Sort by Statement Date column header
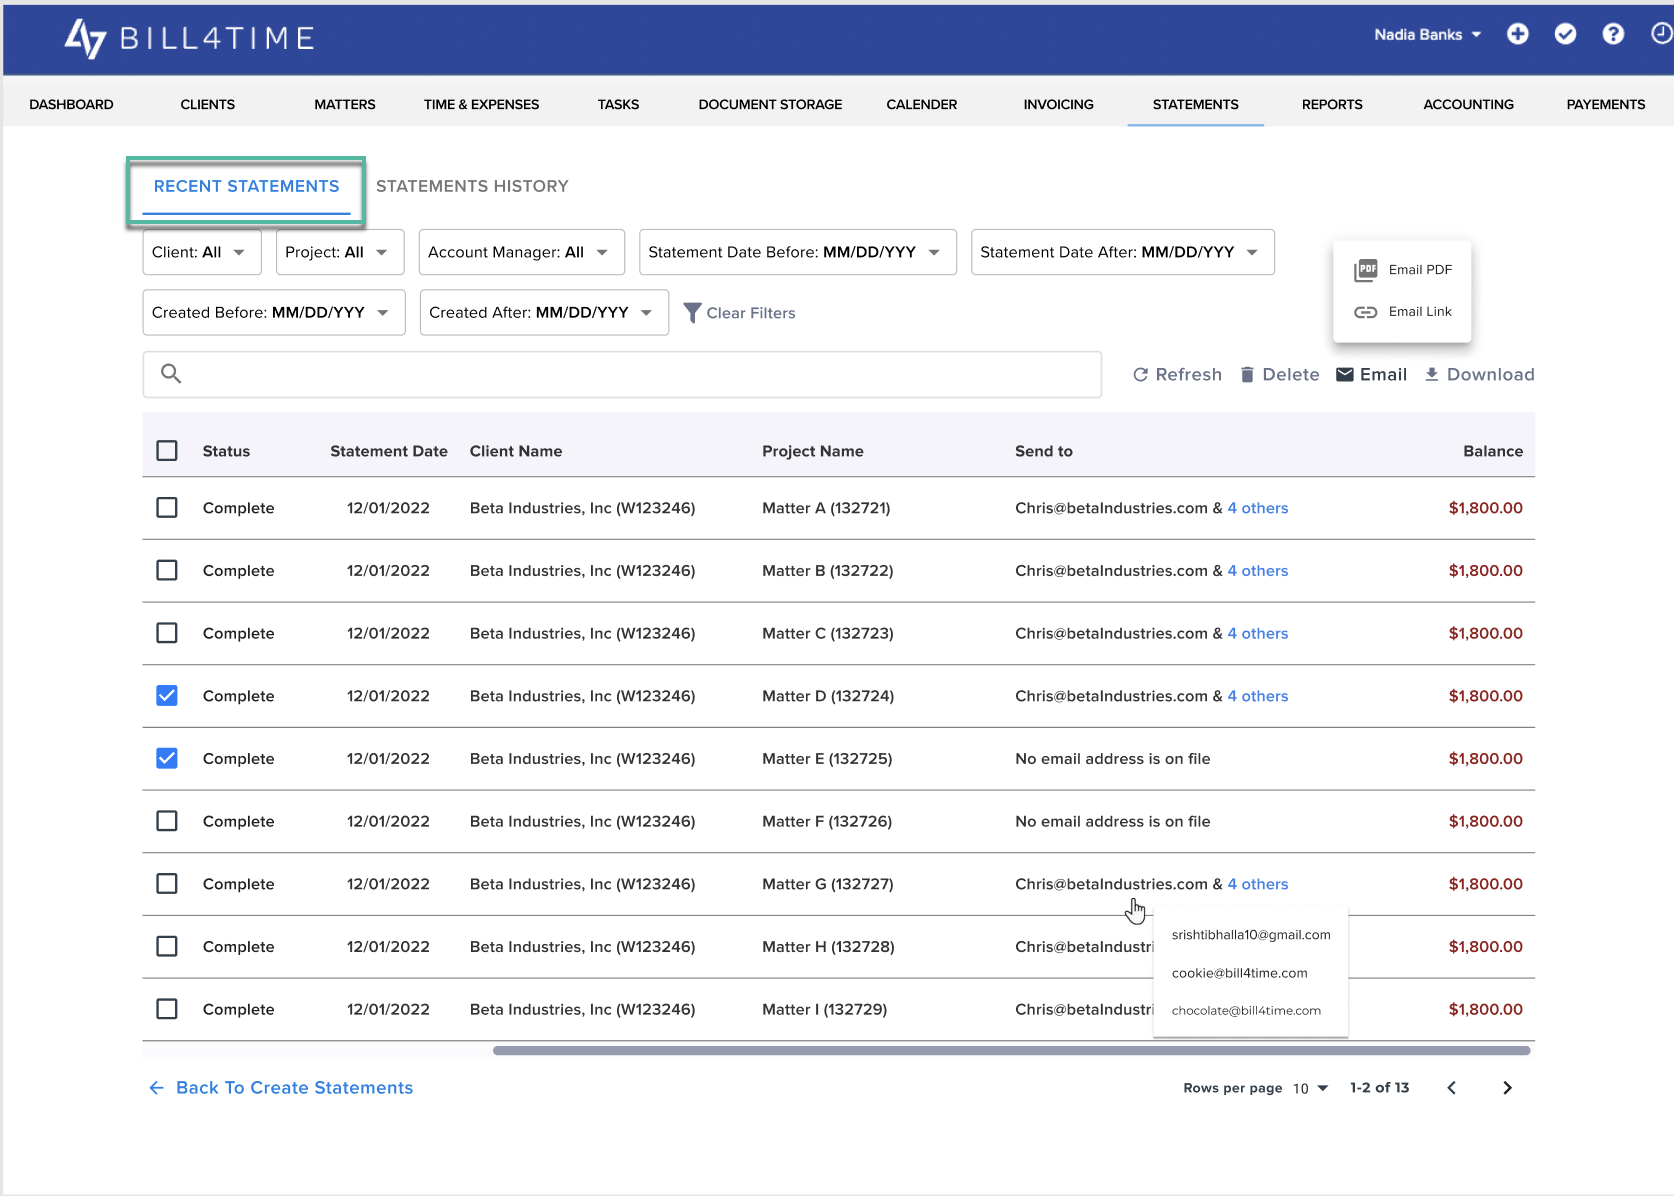This screenshot has height=1196, width=1674. [x=389, y=451]
